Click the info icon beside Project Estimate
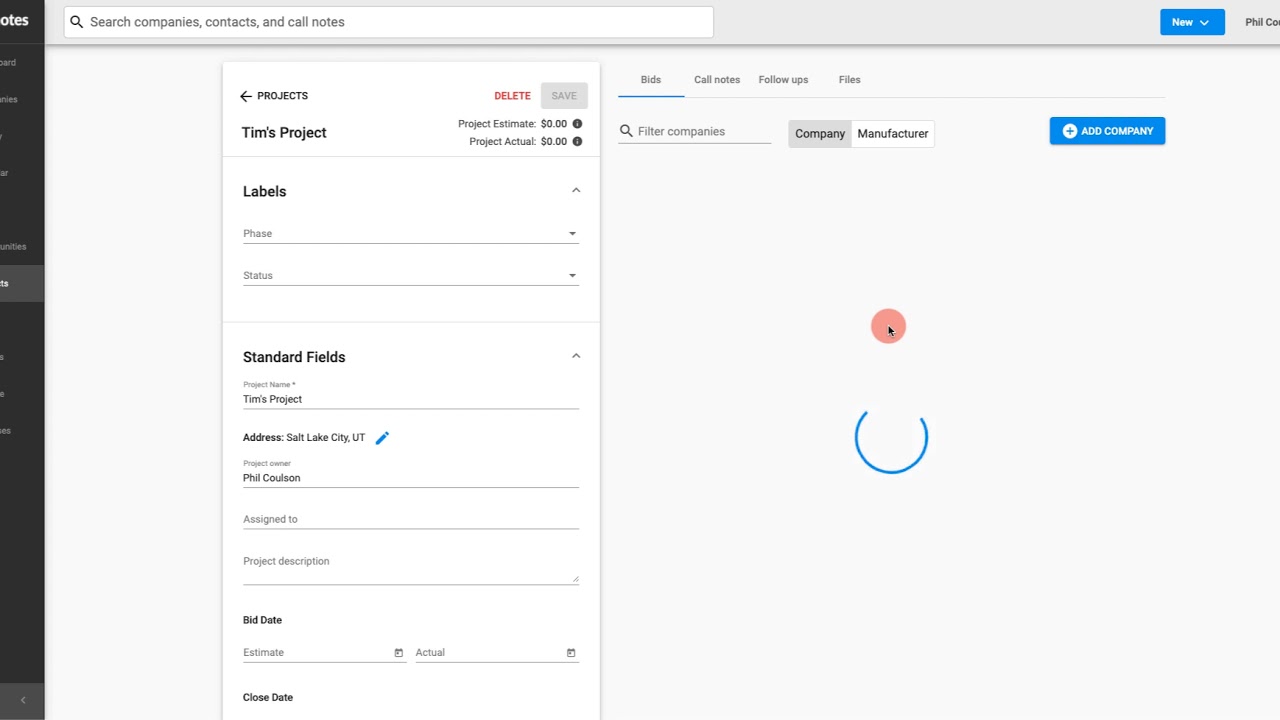The image size is (1280, 720). pos(577,124)
